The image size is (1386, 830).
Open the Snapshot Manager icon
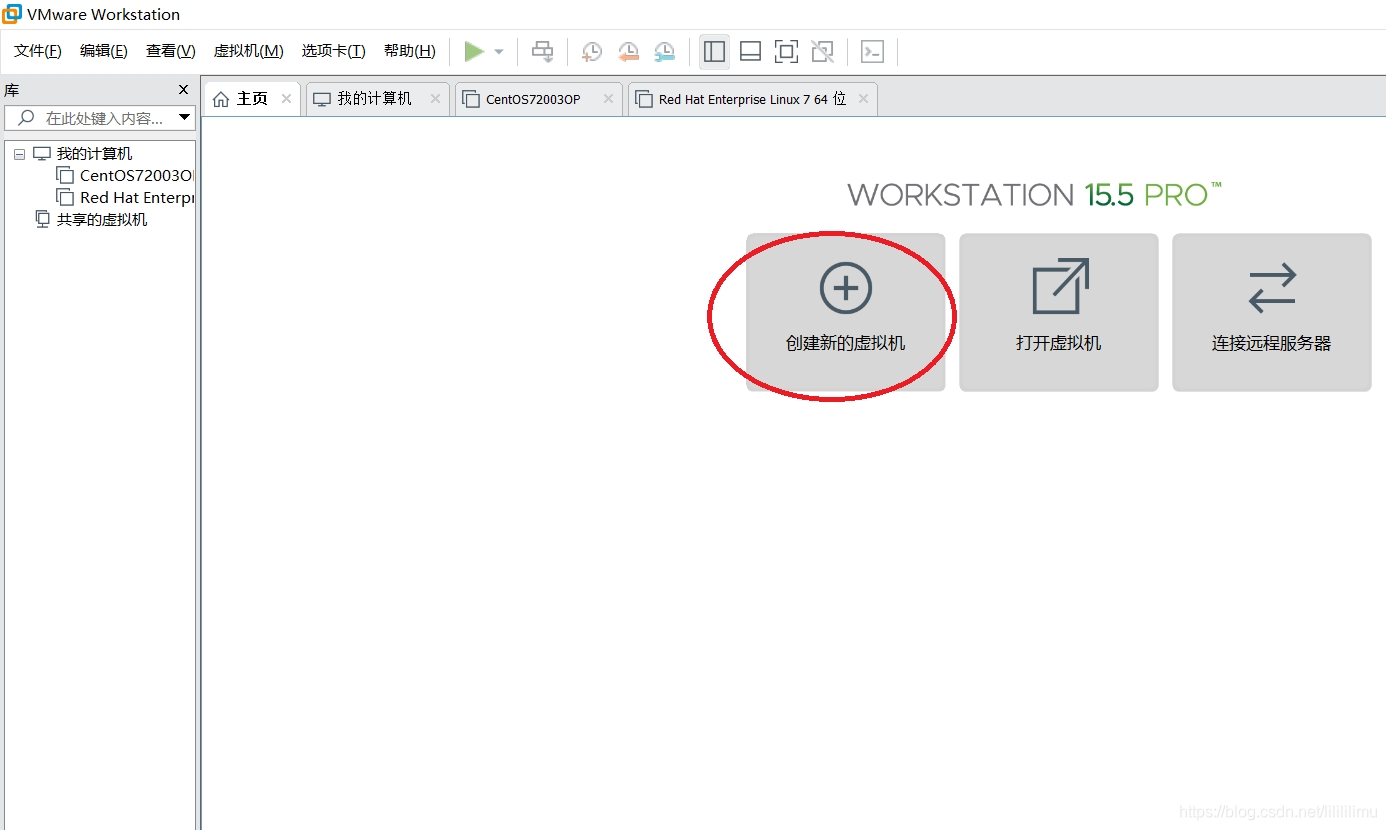665,52
